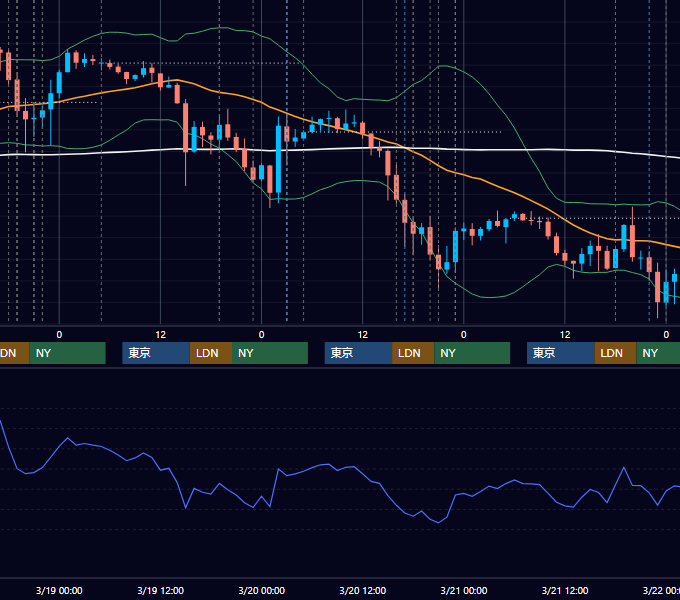Click hour label 12 above 3/19 12:00
Screen dimensions: 680x600
pos(160,335)
